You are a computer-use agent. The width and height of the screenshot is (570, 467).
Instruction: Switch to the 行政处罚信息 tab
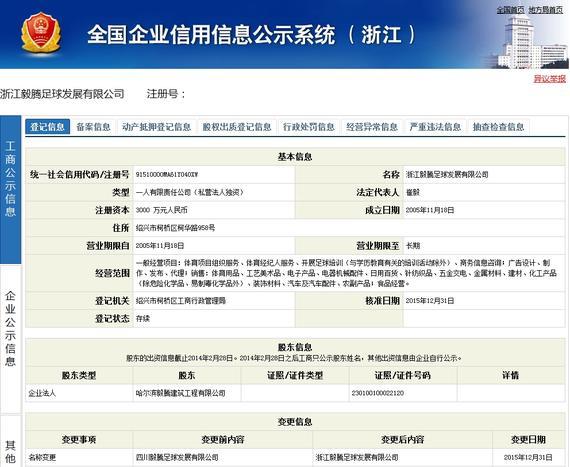click(309, 127)
